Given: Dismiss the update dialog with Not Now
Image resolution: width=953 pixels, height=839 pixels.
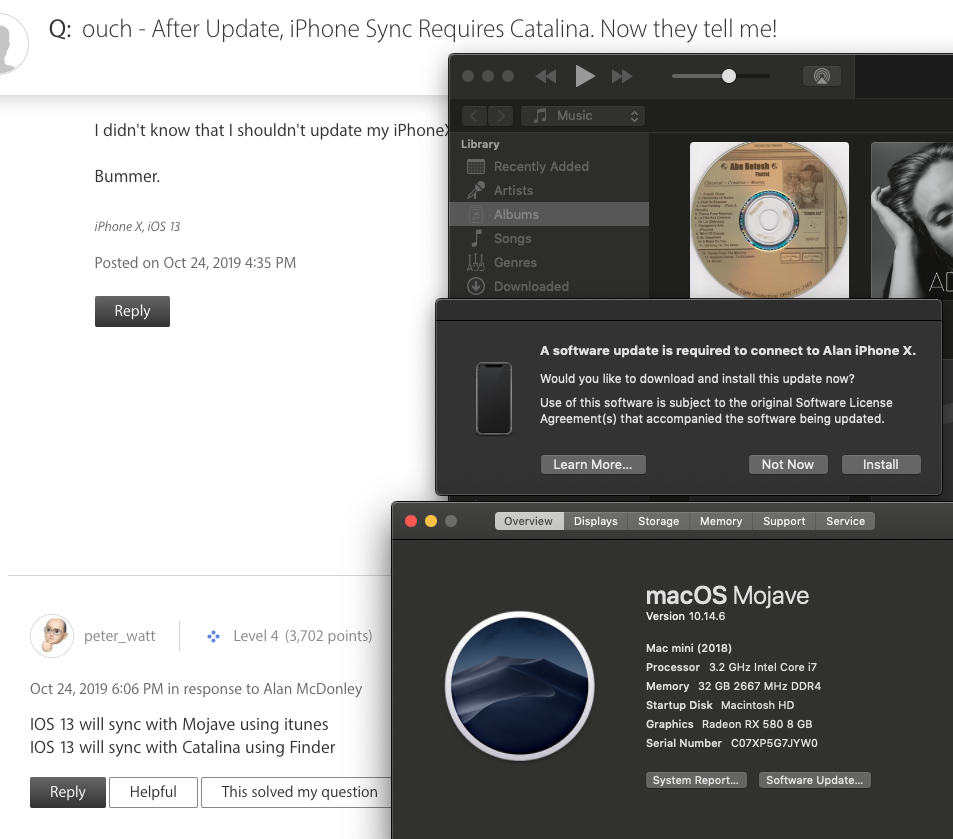Looking at the screenshot, I should click(788, 464).
